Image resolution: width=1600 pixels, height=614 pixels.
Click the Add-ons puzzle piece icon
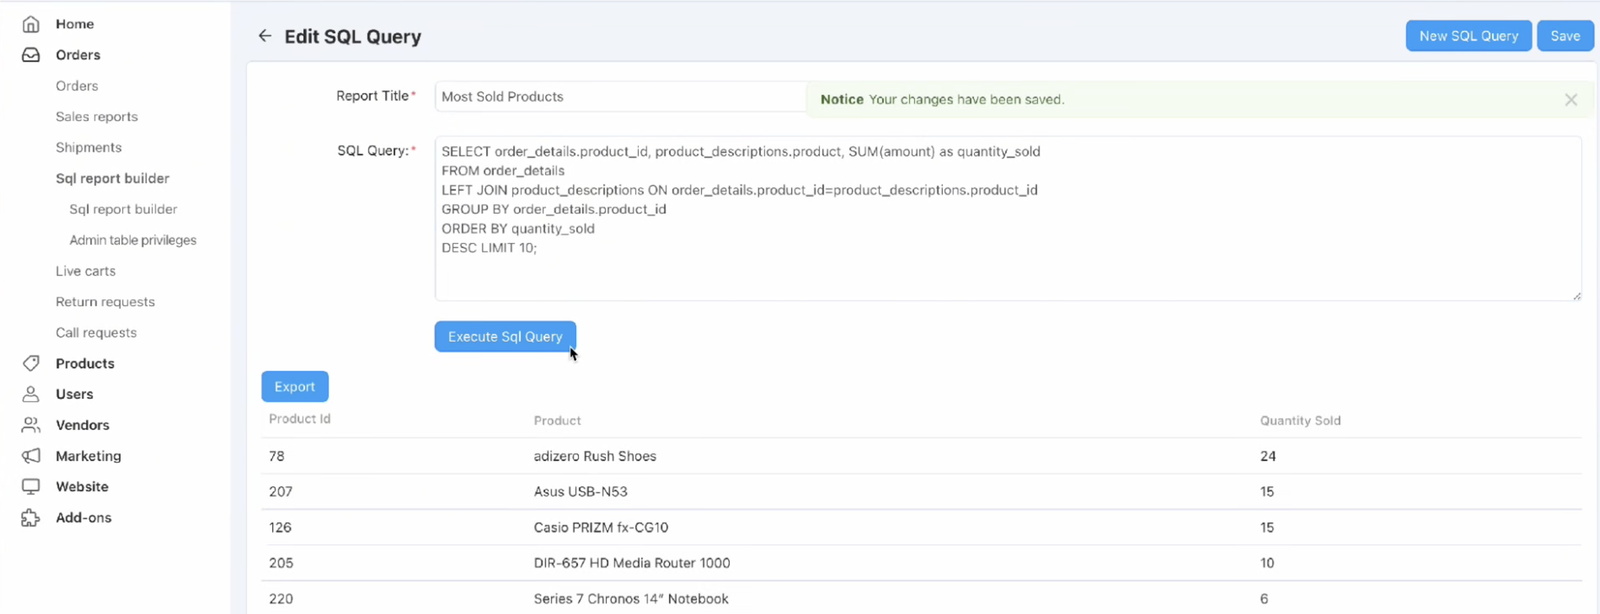pos(31,518)
